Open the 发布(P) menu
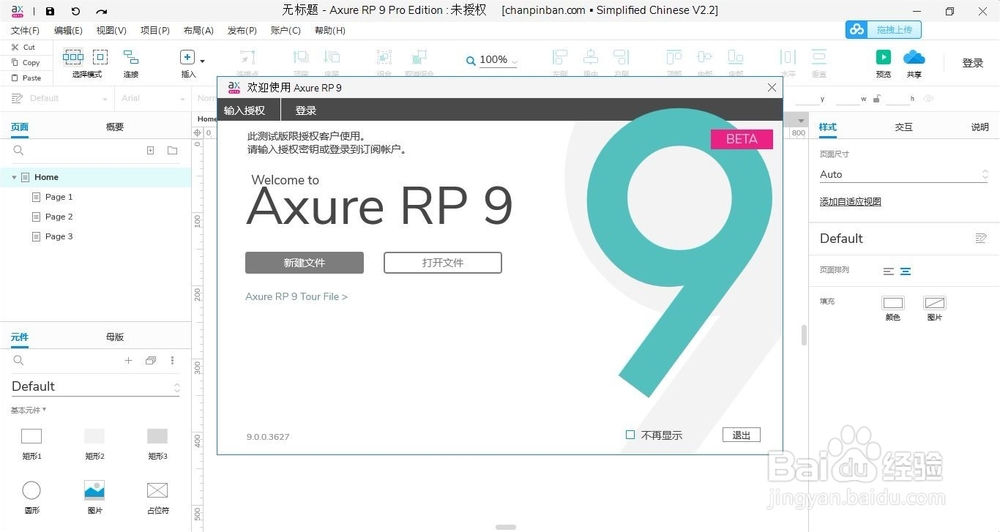 [242, 30]
